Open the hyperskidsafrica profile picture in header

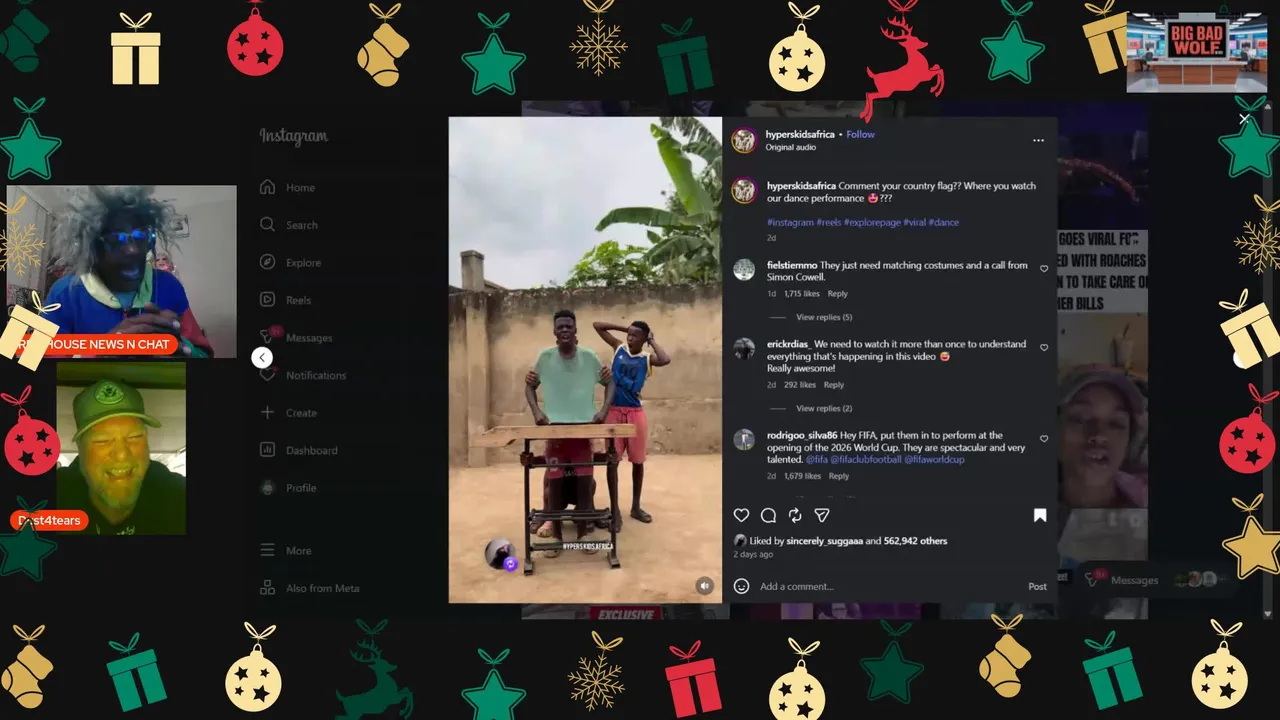click(x=743, y=140)
